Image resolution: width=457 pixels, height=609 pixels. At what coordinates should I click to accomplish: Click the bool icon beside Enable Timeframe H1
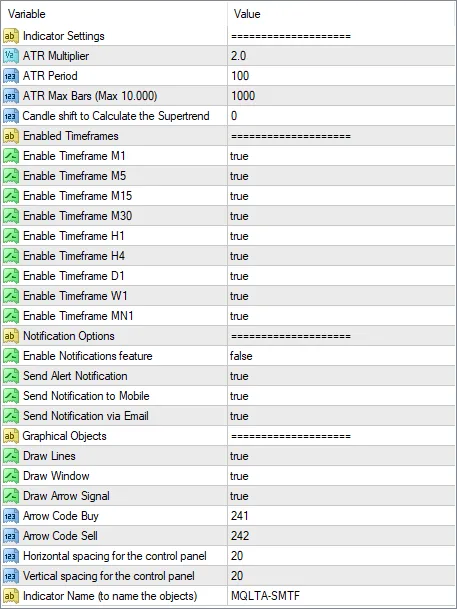pos(11,236)
